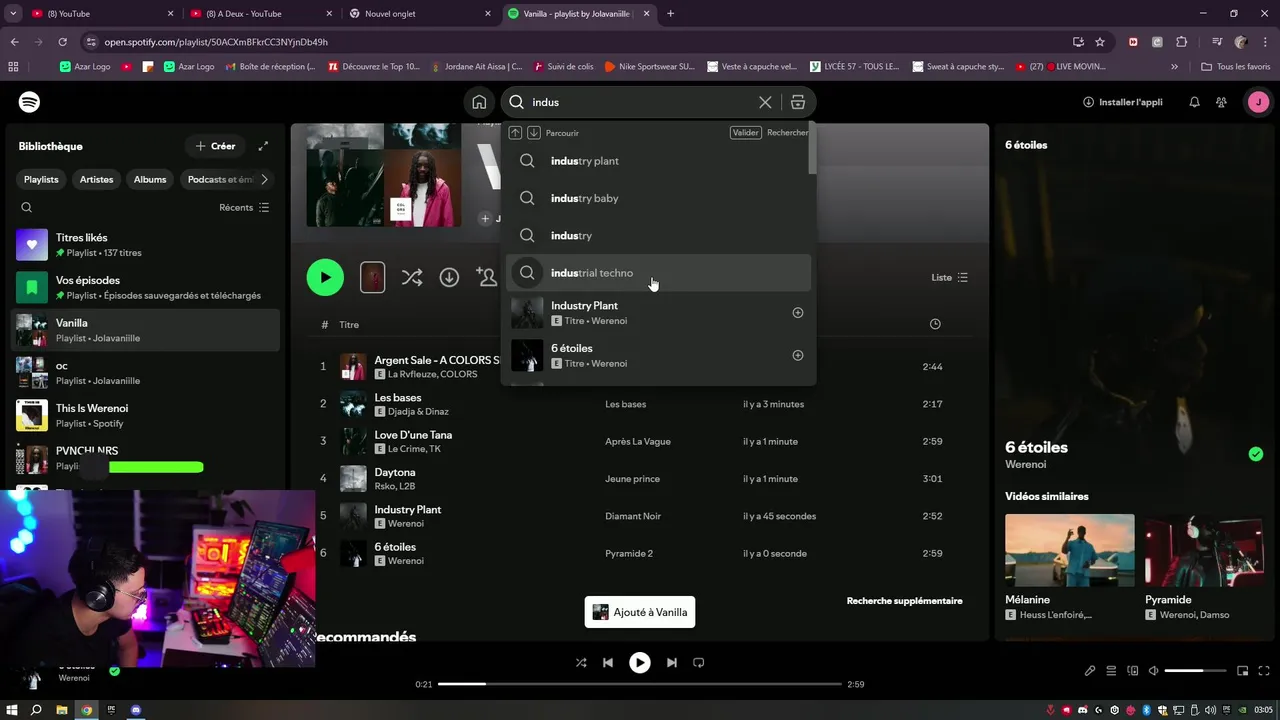Open the tab list dropdown arrow in Chrome

13,14
